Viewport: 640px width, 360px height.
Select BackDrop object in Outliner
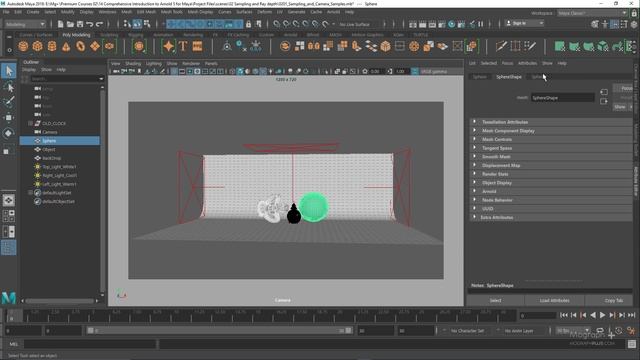click(52, 158)
